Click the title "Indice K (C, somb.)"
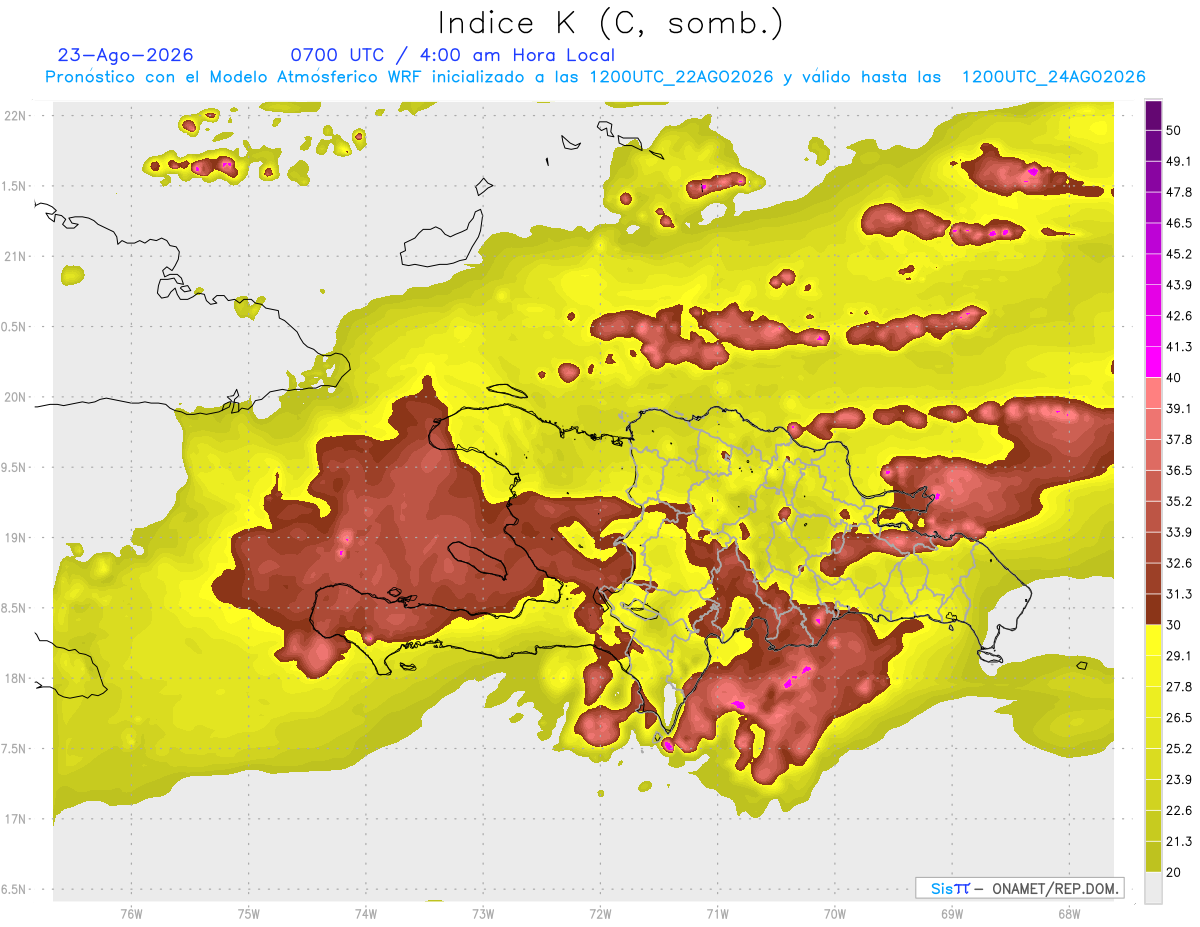 click(x=610, y=23)
